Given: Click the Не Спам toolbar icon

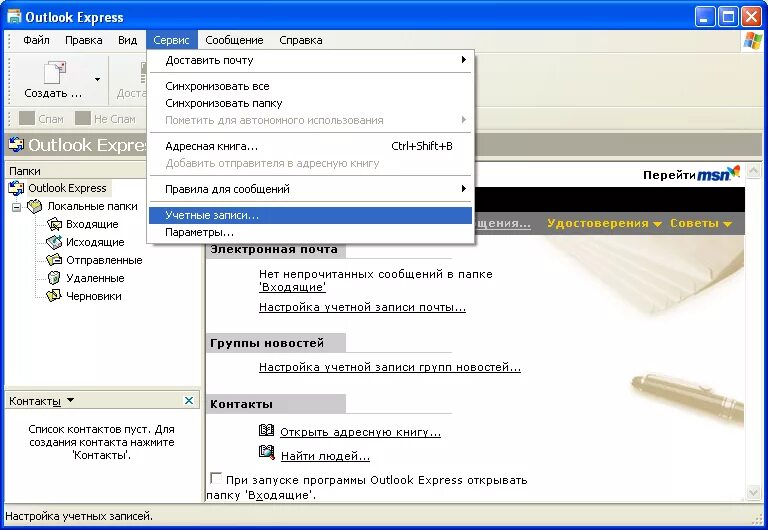Looking at the screenshot, I should click(x=83, y=118).
